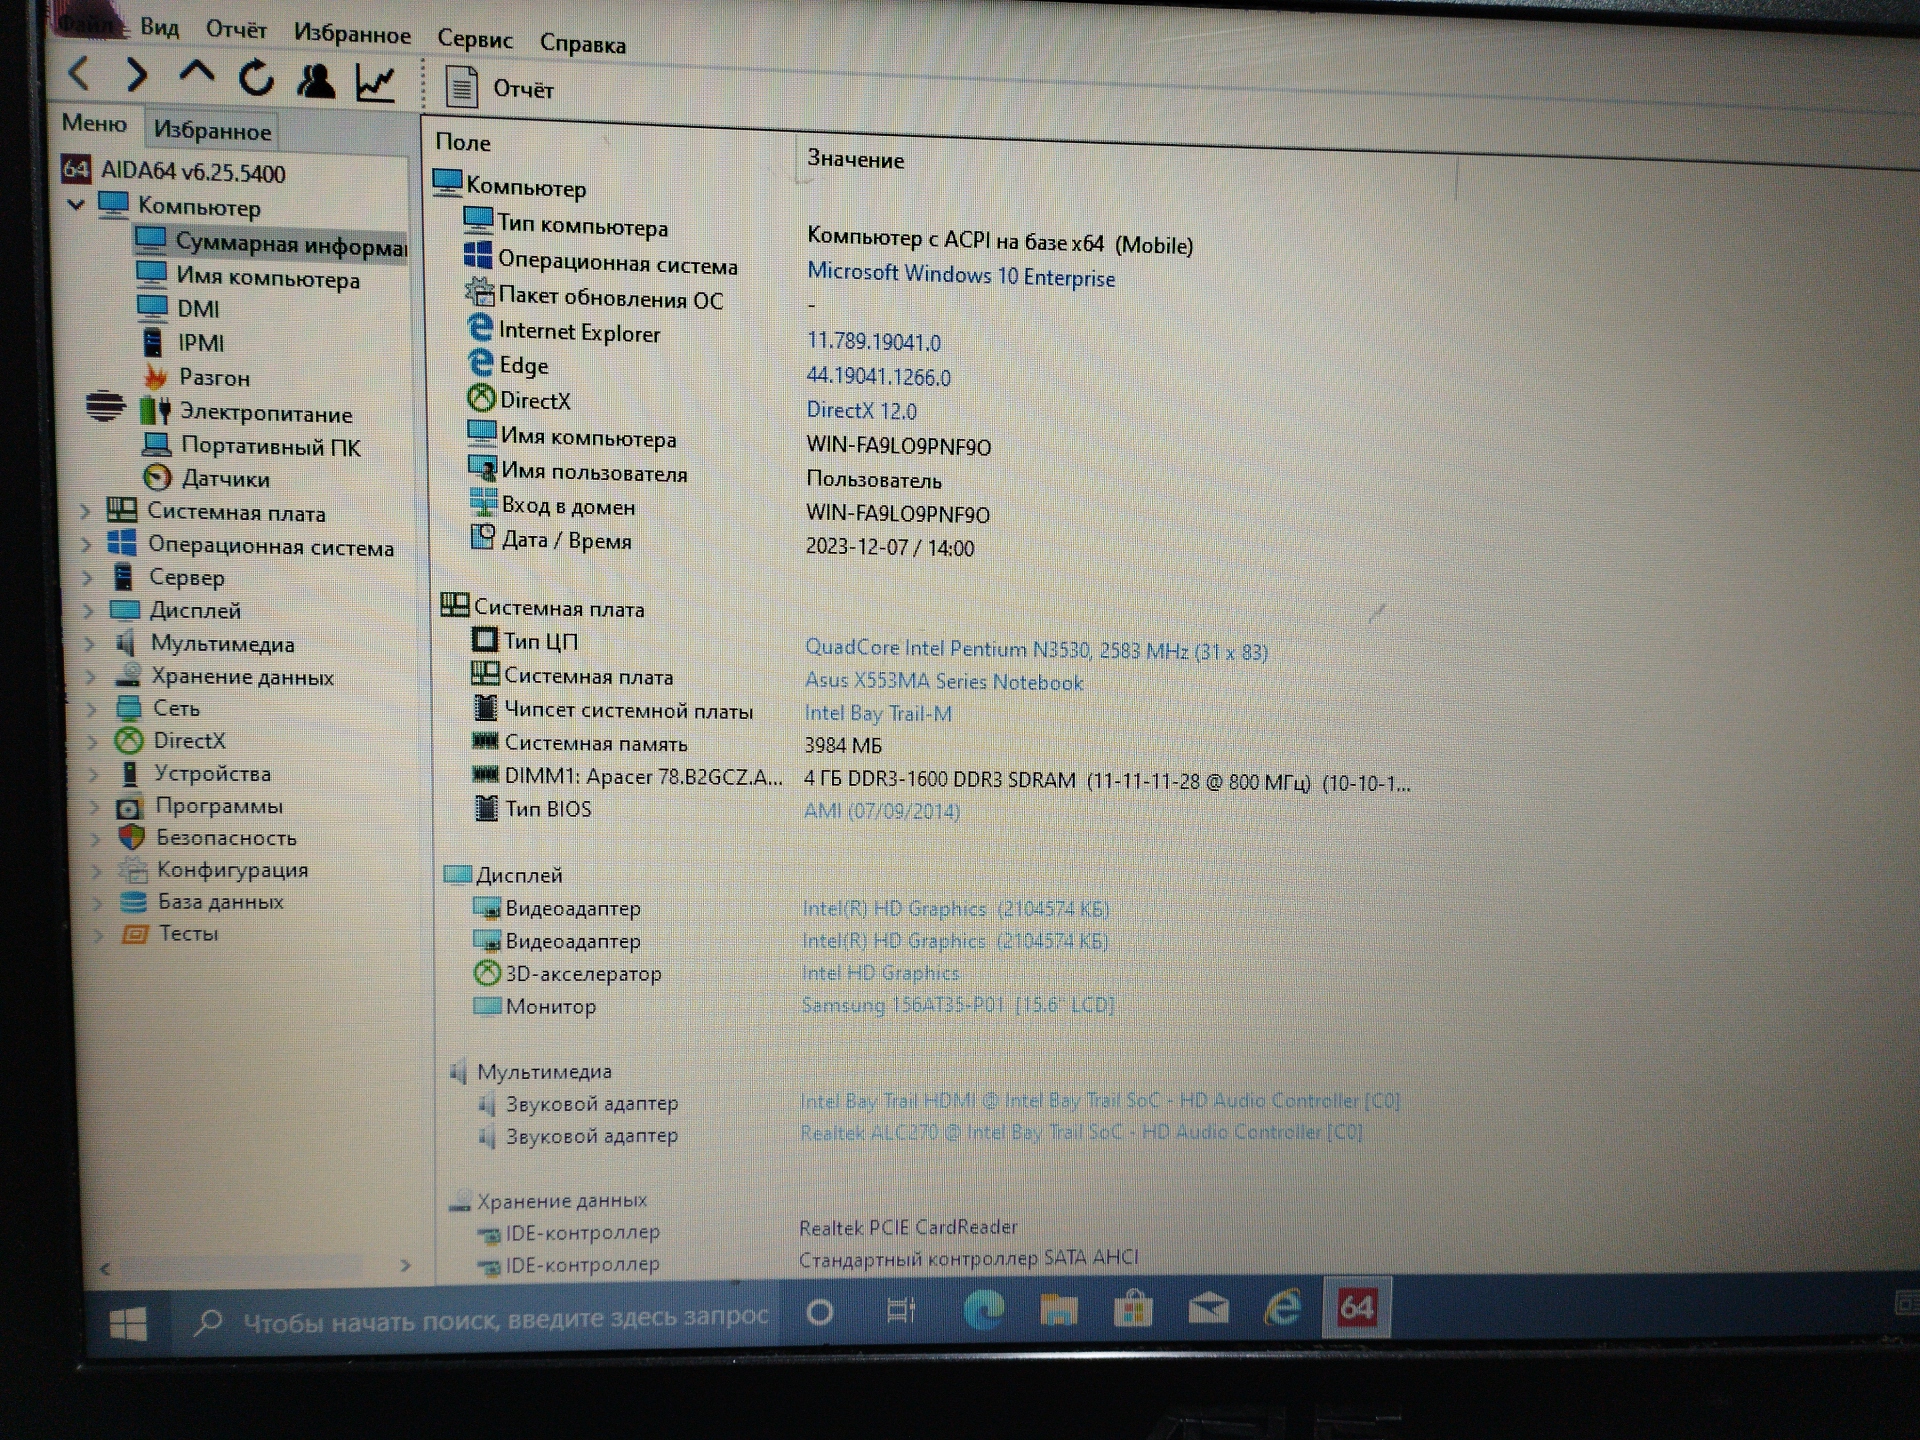
Task: Go back with the left arrow toolbar button
Action: pyautogui.click(x=80, y=73)
